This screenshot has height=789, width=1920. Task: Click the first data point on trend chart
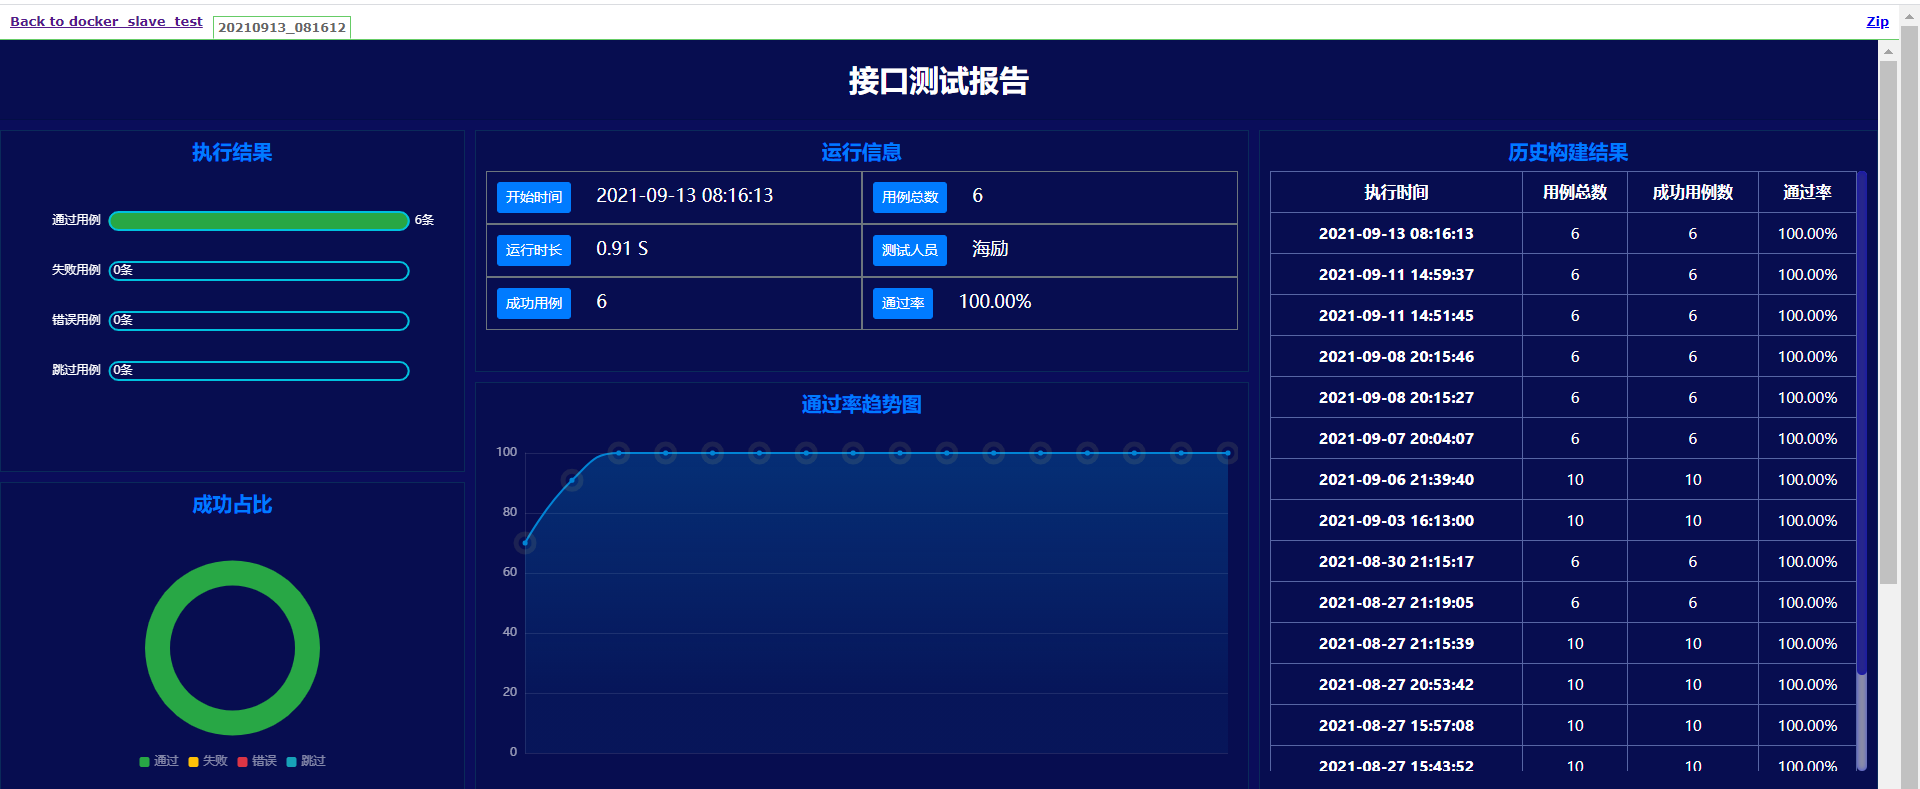[x=525, y=543]
